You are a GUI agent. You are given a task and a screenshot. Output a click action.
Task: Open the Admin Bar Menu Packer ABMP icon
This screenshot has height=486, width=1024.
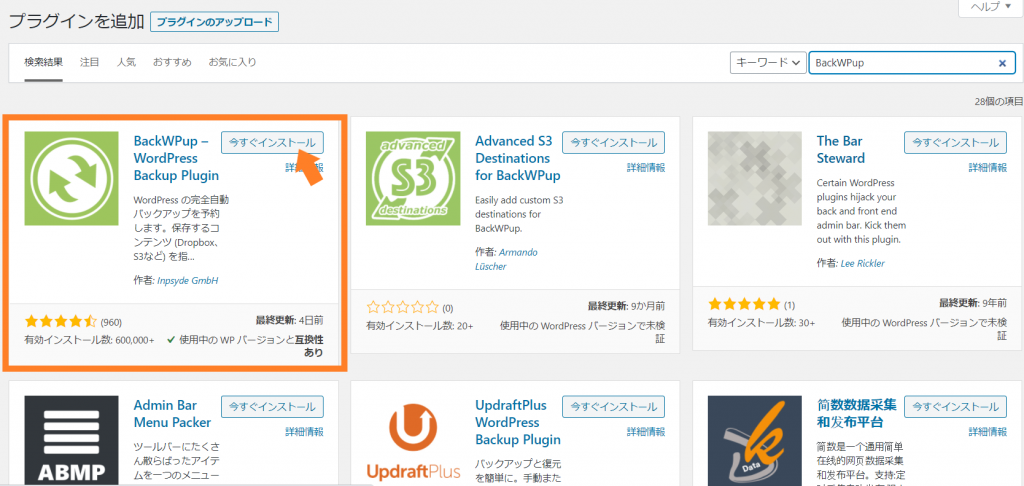[71, 440]
